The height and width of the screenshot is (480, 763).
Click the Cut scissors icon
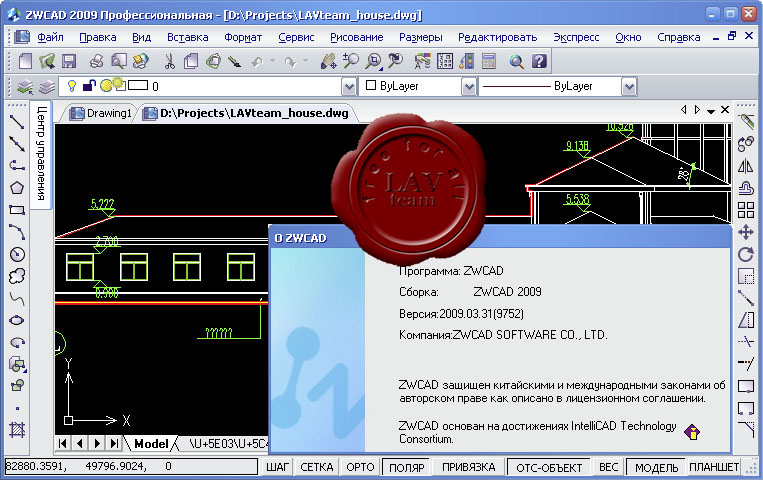[169, 61]
